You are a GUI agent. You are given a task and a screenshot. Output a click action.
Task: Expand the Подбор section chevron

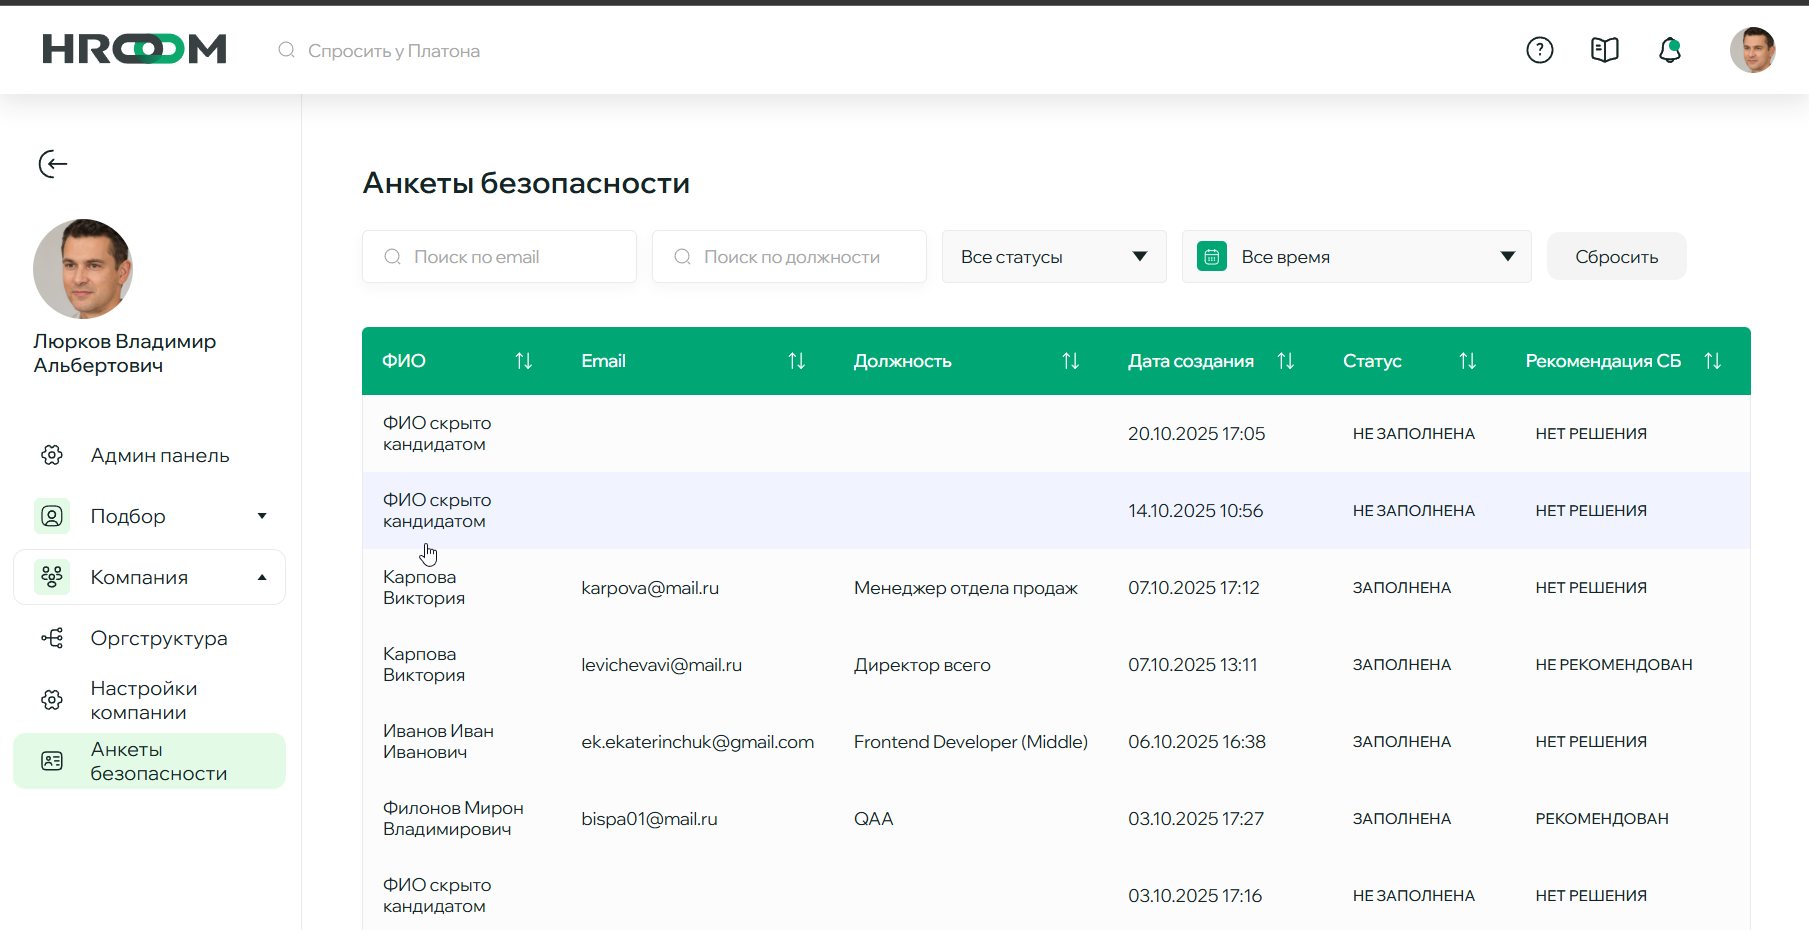(262, 515)
